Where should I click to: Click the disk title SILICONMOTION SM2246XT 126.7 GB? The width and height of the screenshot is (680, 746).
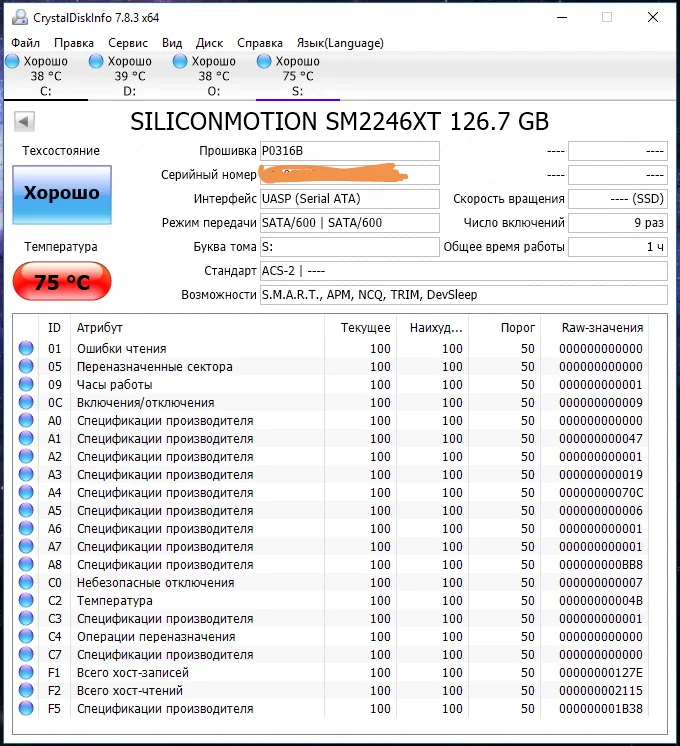coord(340,121)
